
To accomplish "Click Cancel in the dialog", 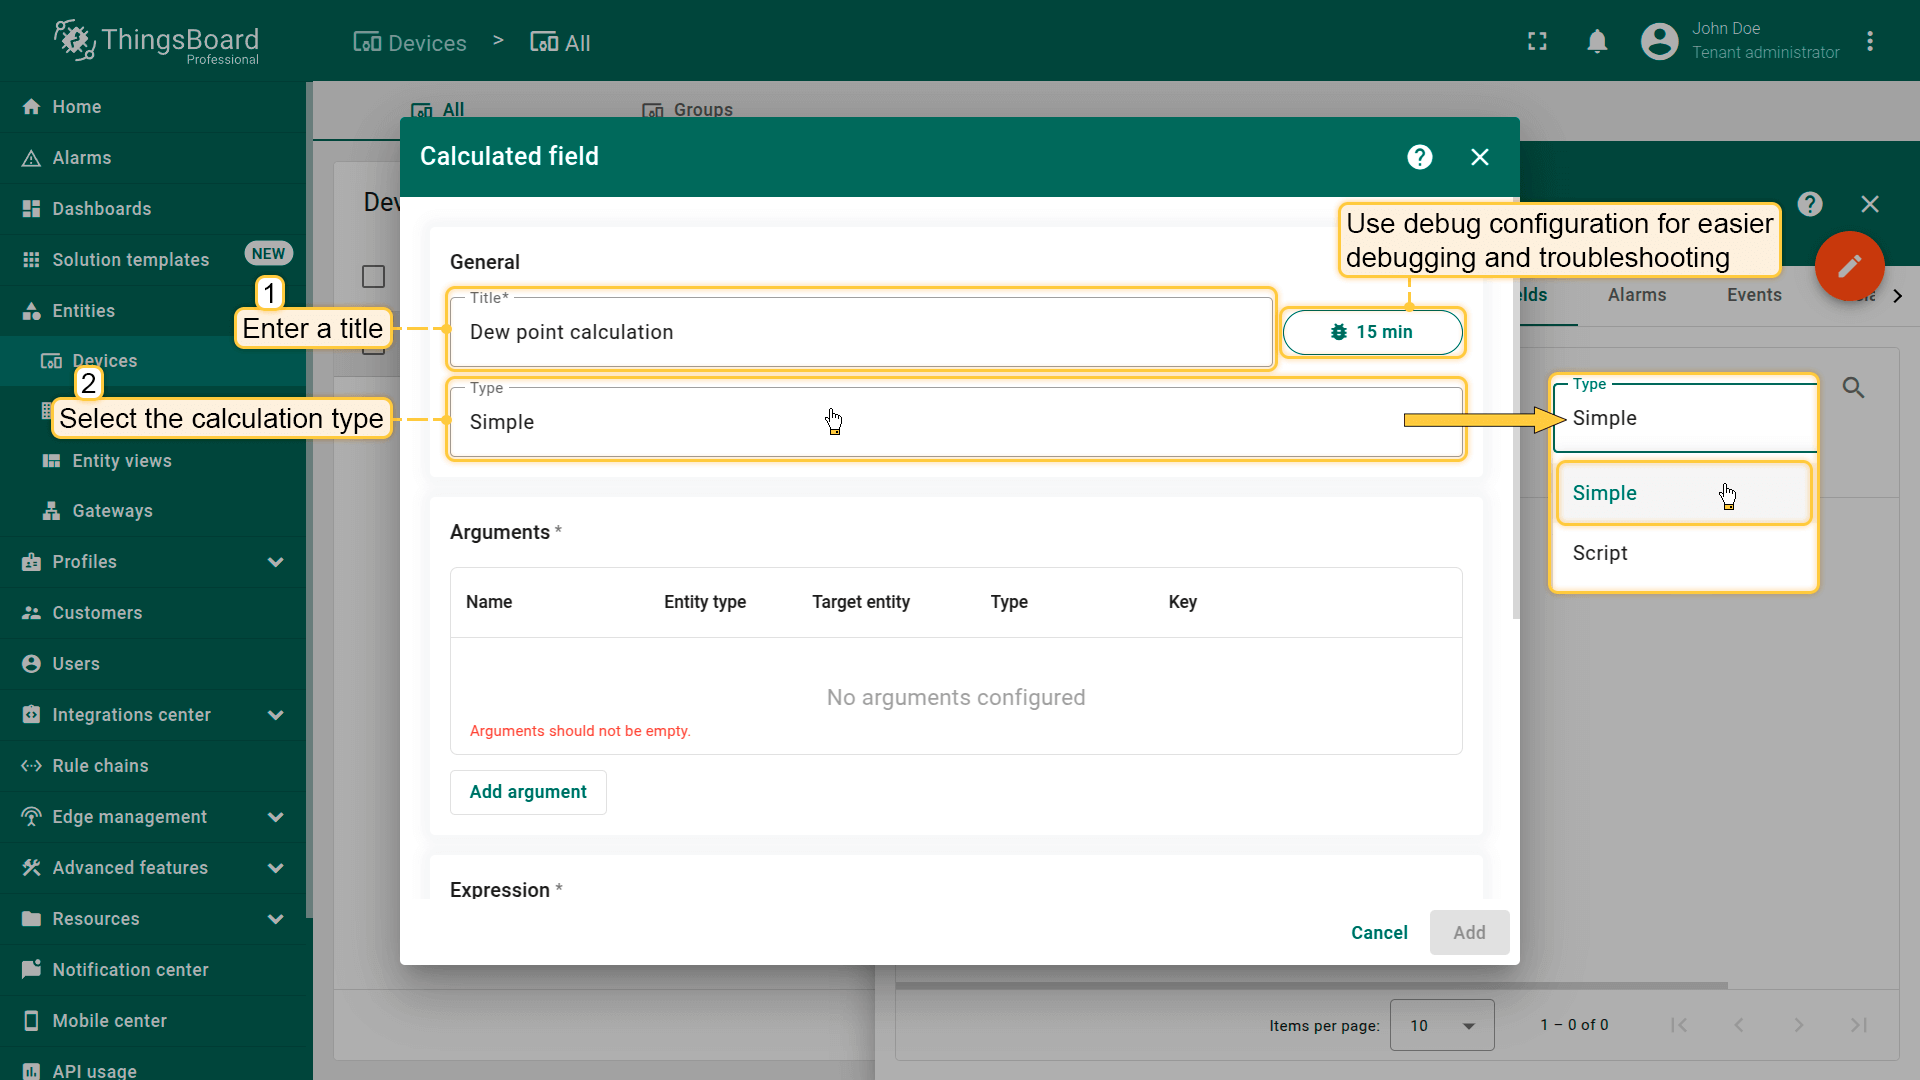I will pyautogui.click(x=1378, y=933).
